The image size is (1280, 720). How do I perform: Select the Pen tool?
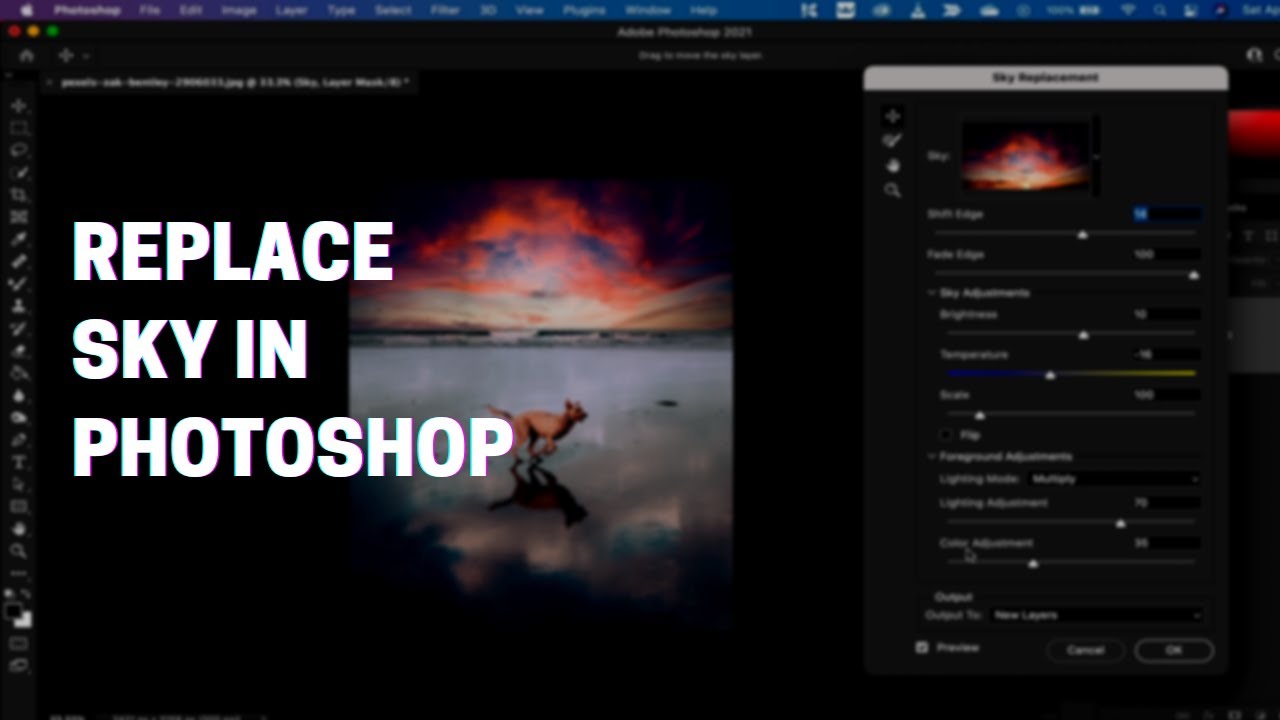(x=19, y=439)
